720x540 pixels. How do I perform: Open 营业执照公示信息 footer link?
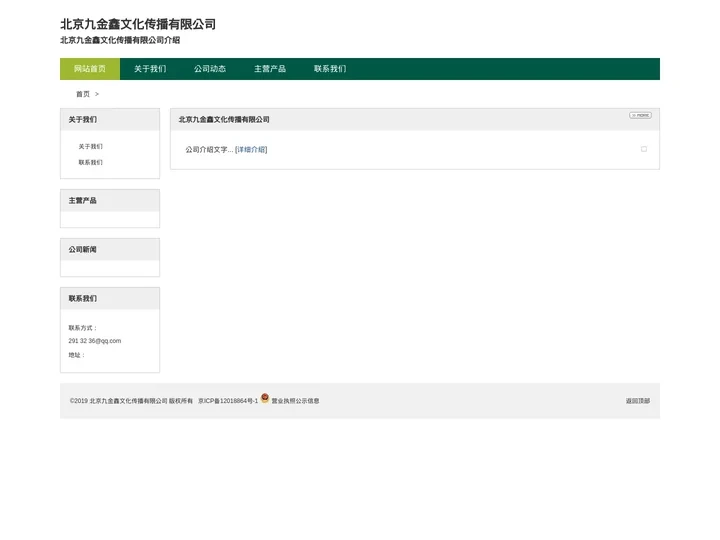click(x=295, y=401)
